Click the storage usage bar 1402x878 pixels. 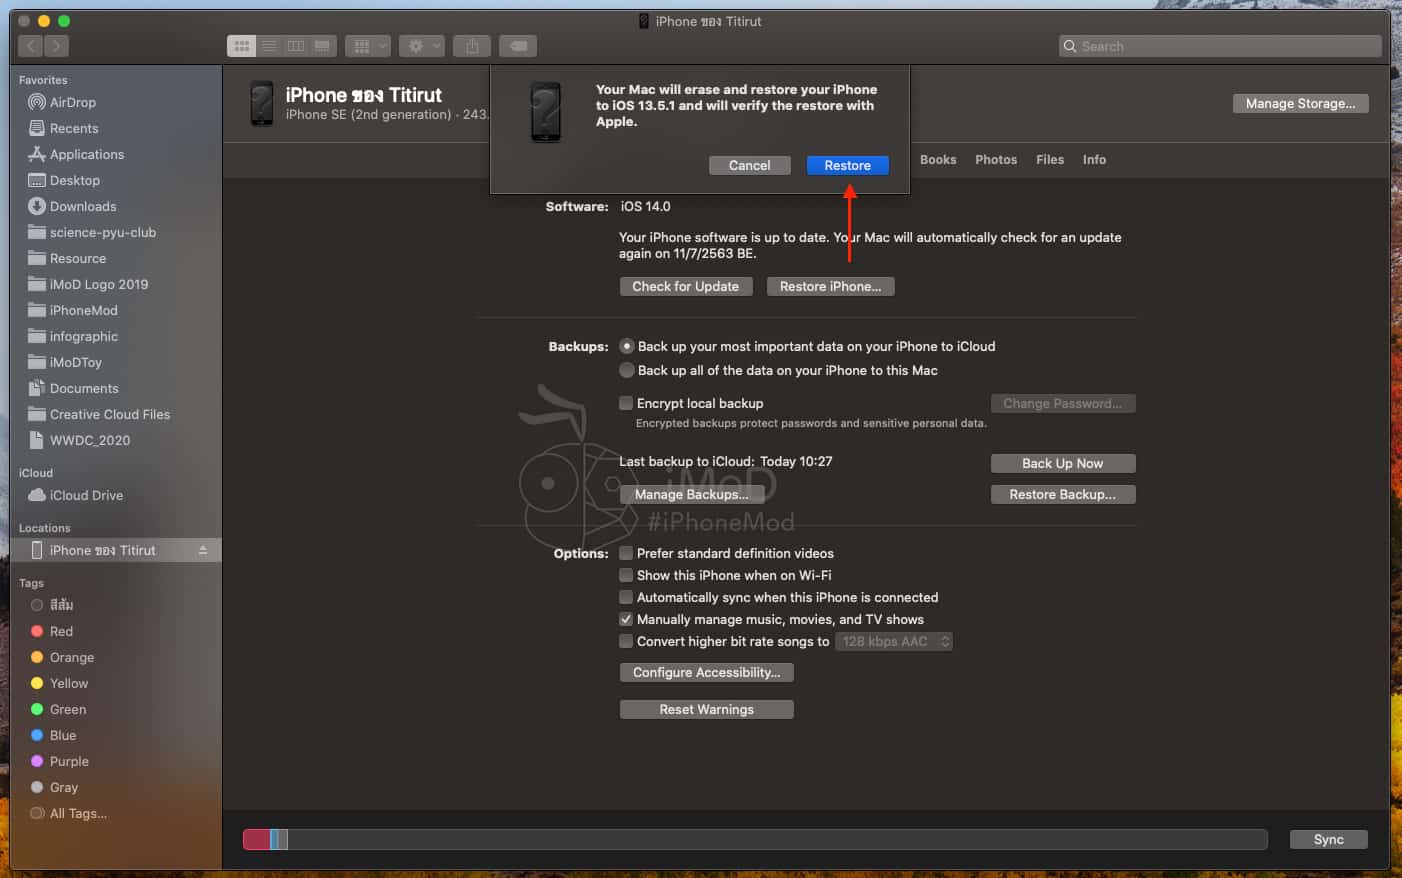pyautogui.click(x=755, y=840)
